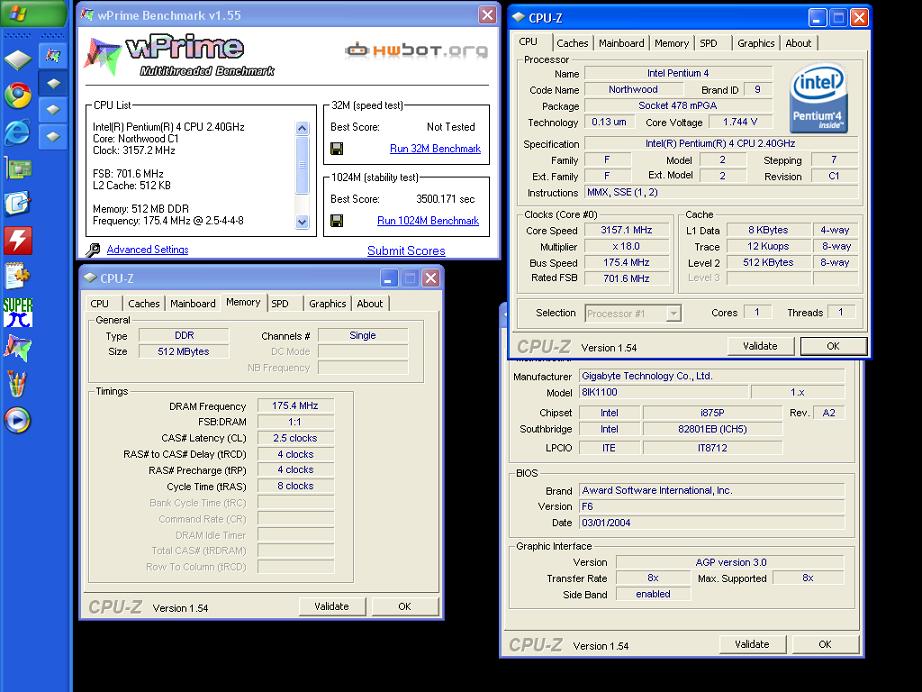
Task: Open Graphics tab in CPU-Z processor window
Action: [756, 43]
